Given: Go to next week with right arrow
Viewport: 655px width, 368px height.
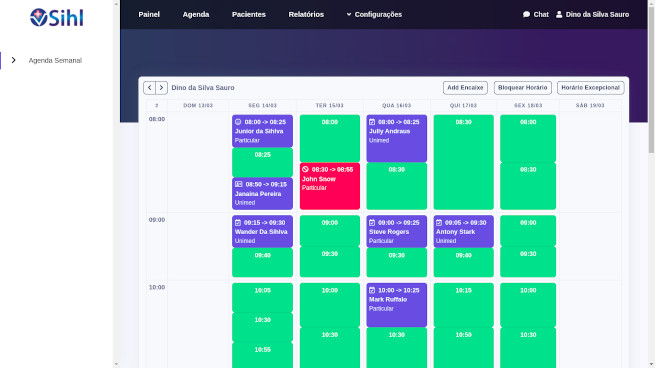Looking at the screenshot, I should pos(161,88).
